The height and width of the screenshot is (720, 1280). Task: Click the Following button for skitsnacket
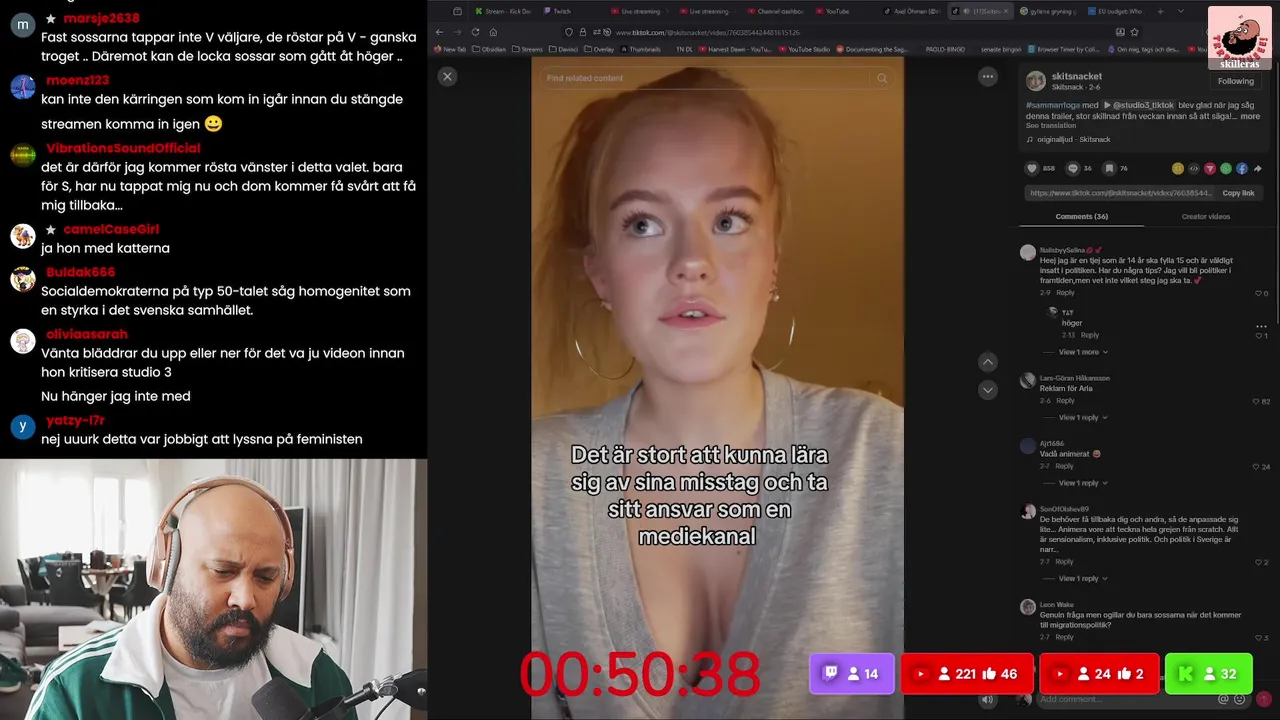[1236, 81]
